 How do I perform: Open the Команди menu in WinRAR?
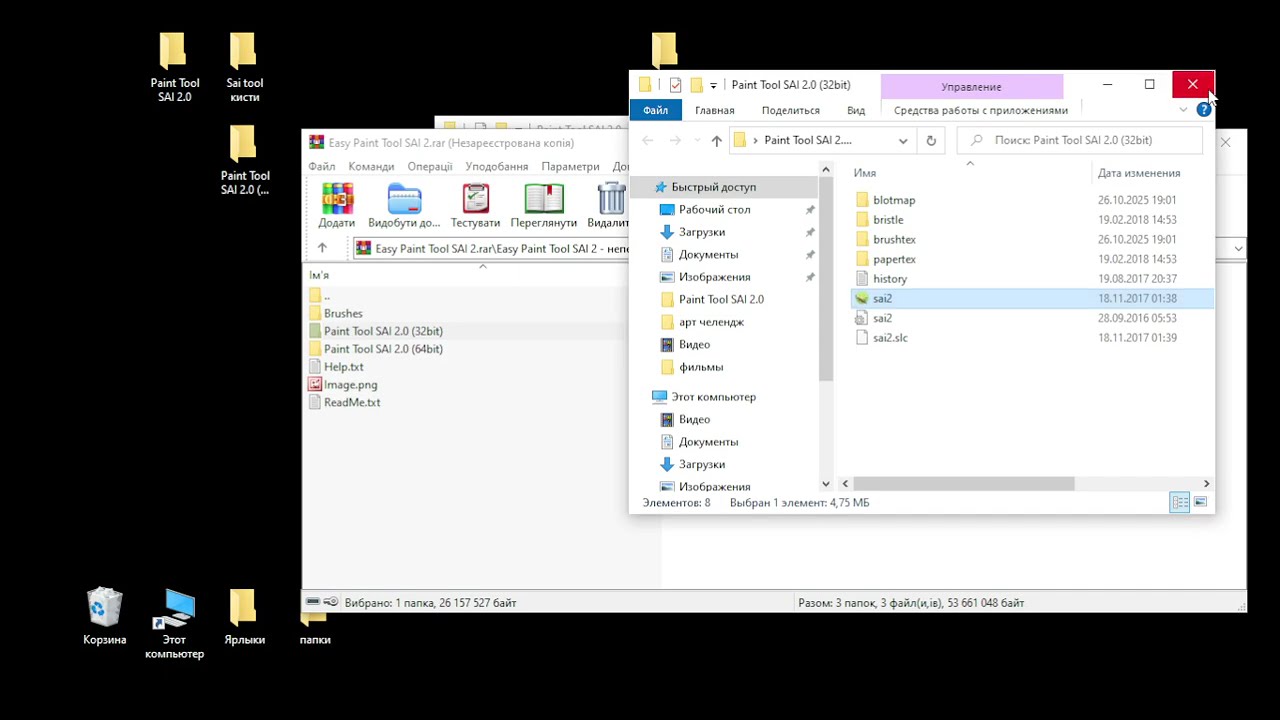371,166
